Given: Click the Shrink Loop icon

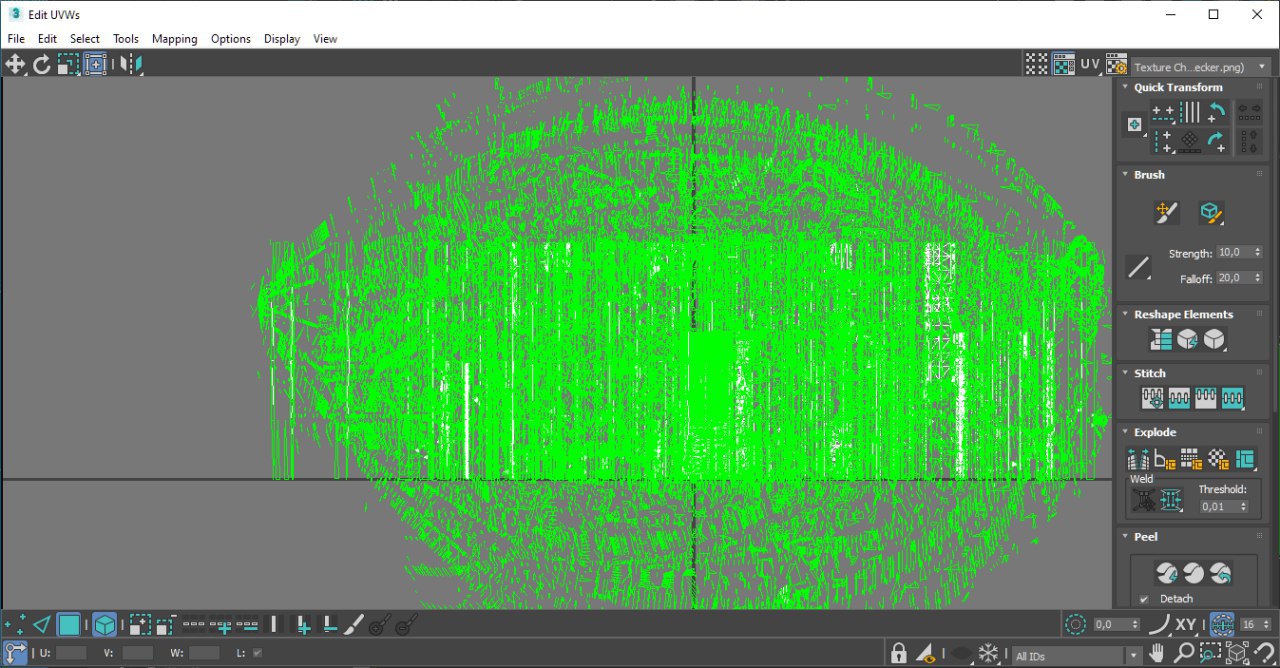Looking at the screenshot, I should coord(247,626).
